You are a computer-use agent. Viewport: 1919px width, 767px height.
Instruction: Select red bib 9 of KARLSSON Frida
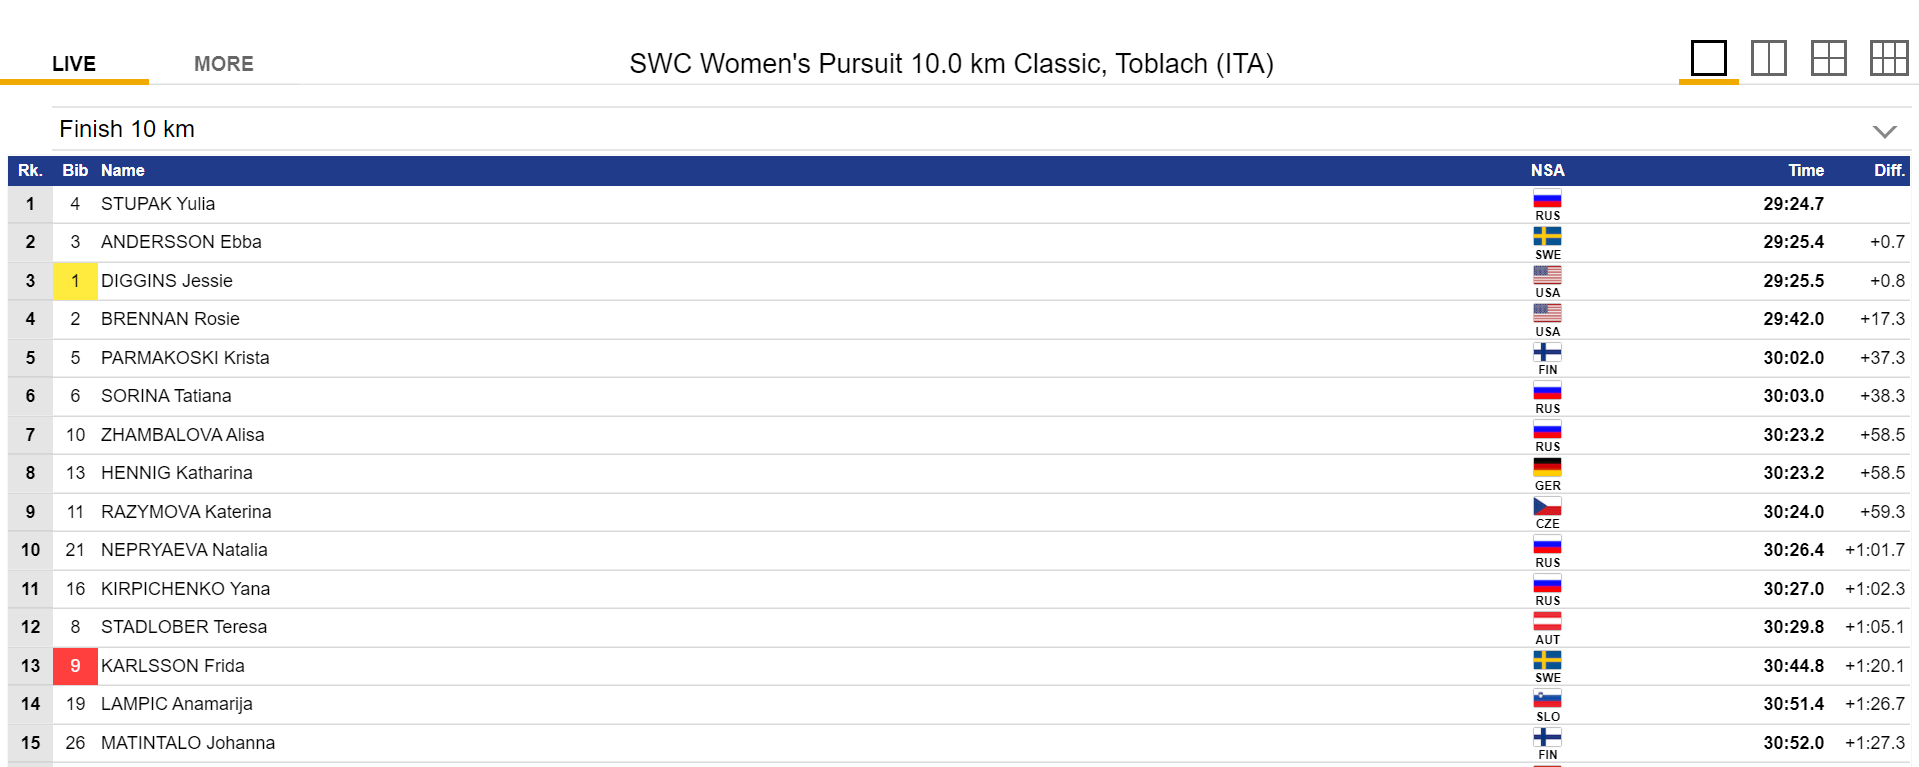(x=75, y=666)
